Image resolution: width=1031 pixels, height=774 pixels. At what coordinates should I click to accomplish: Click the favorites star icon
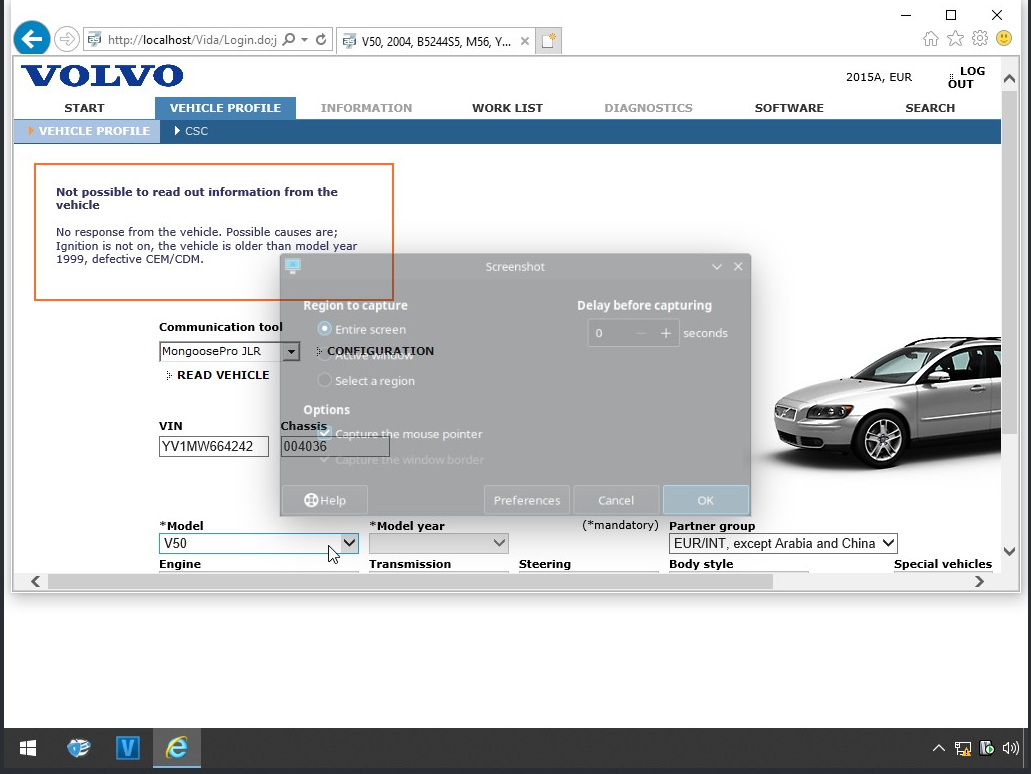[x=955, y=39]
